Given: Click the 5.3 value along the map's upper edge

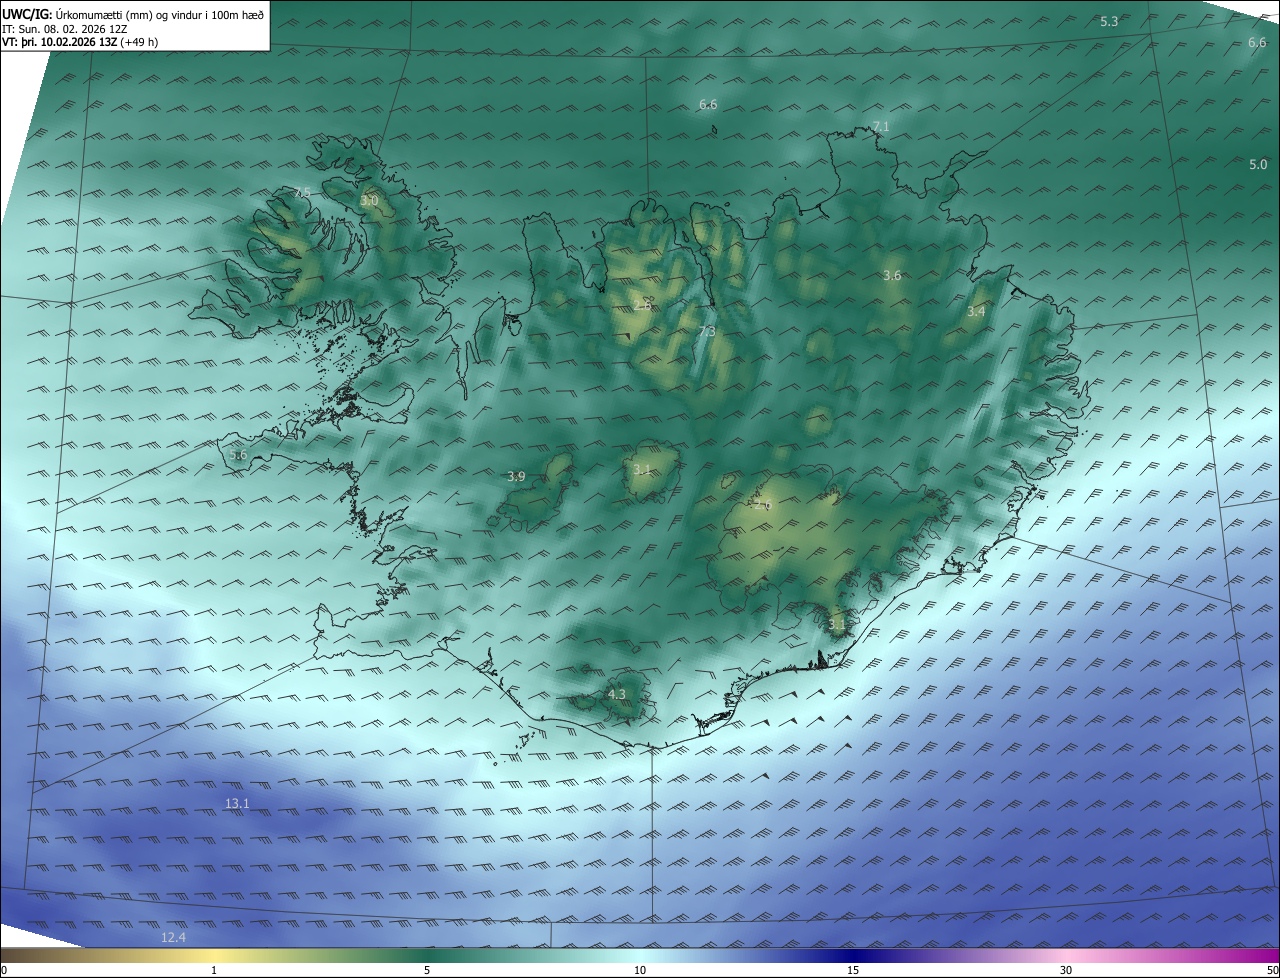Looking at the screenshot, I should (x=1109, y=21).
